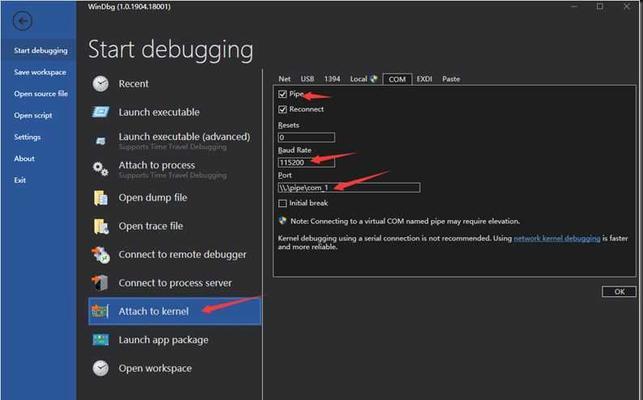The height and width of the screenshot is (400, 643).
Task: Click the shield icon beside Local tab
Action: tap(374, 79)
